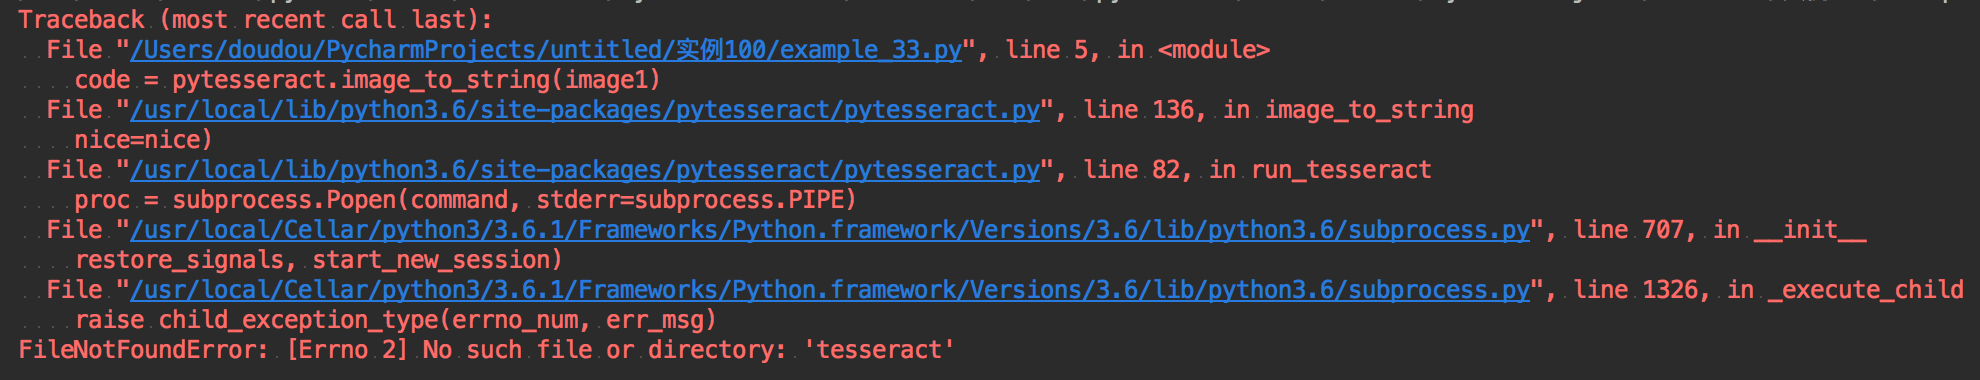The height and width of the screenshot is (380, 1980).
Task: Click the 'Traceback (most recent call last)' line
Action: (256, 20)
